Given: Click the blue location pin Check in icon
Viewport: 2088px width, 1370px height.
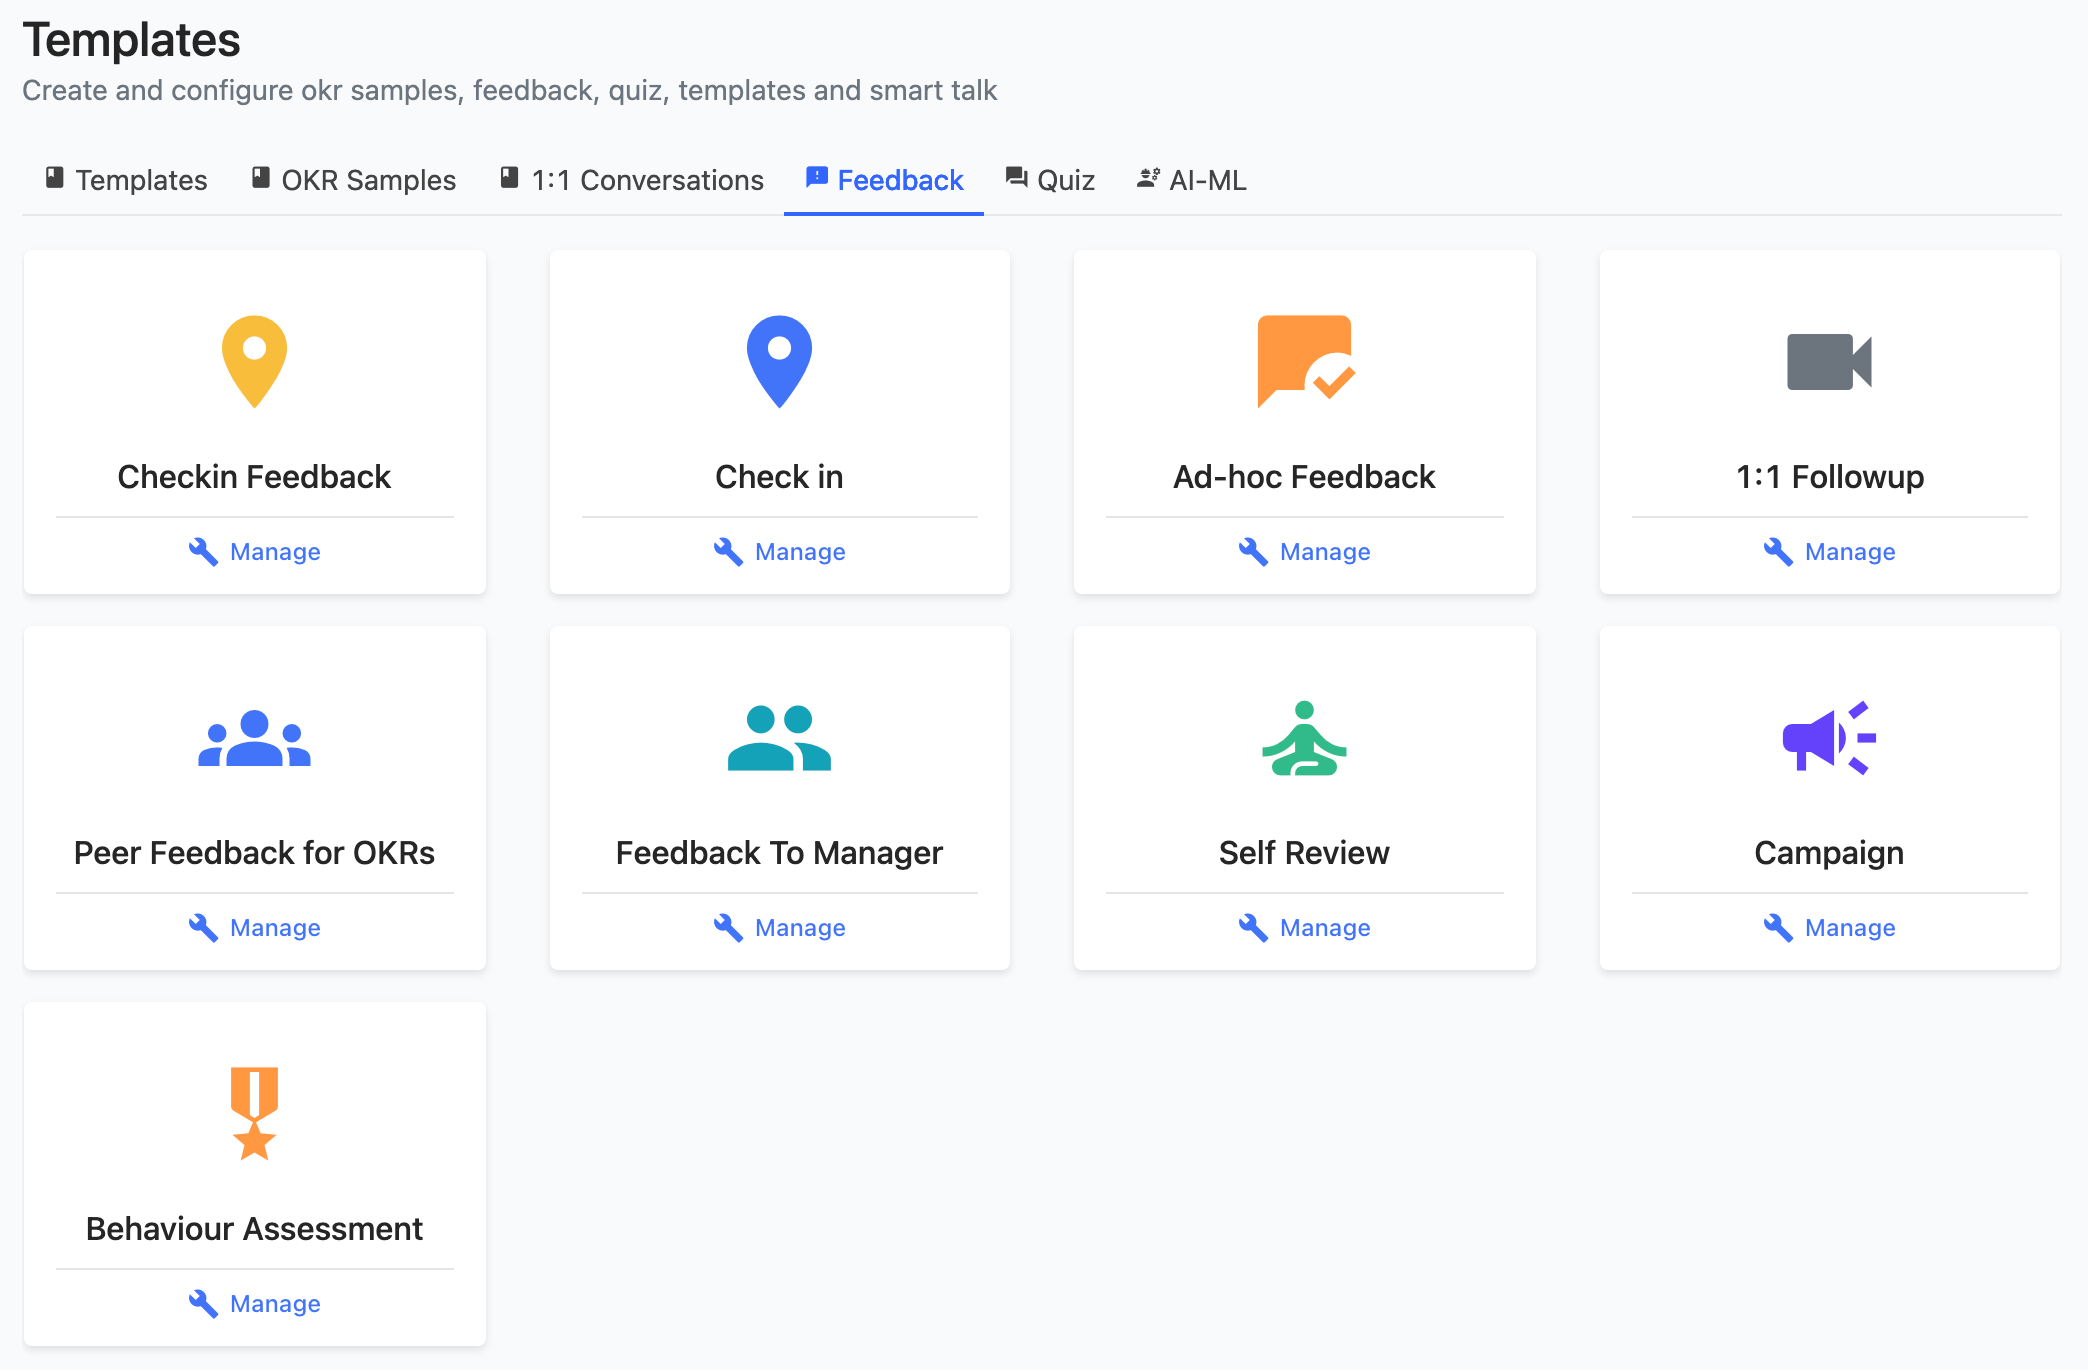Looking at the screenshot, I should (779, 361).
